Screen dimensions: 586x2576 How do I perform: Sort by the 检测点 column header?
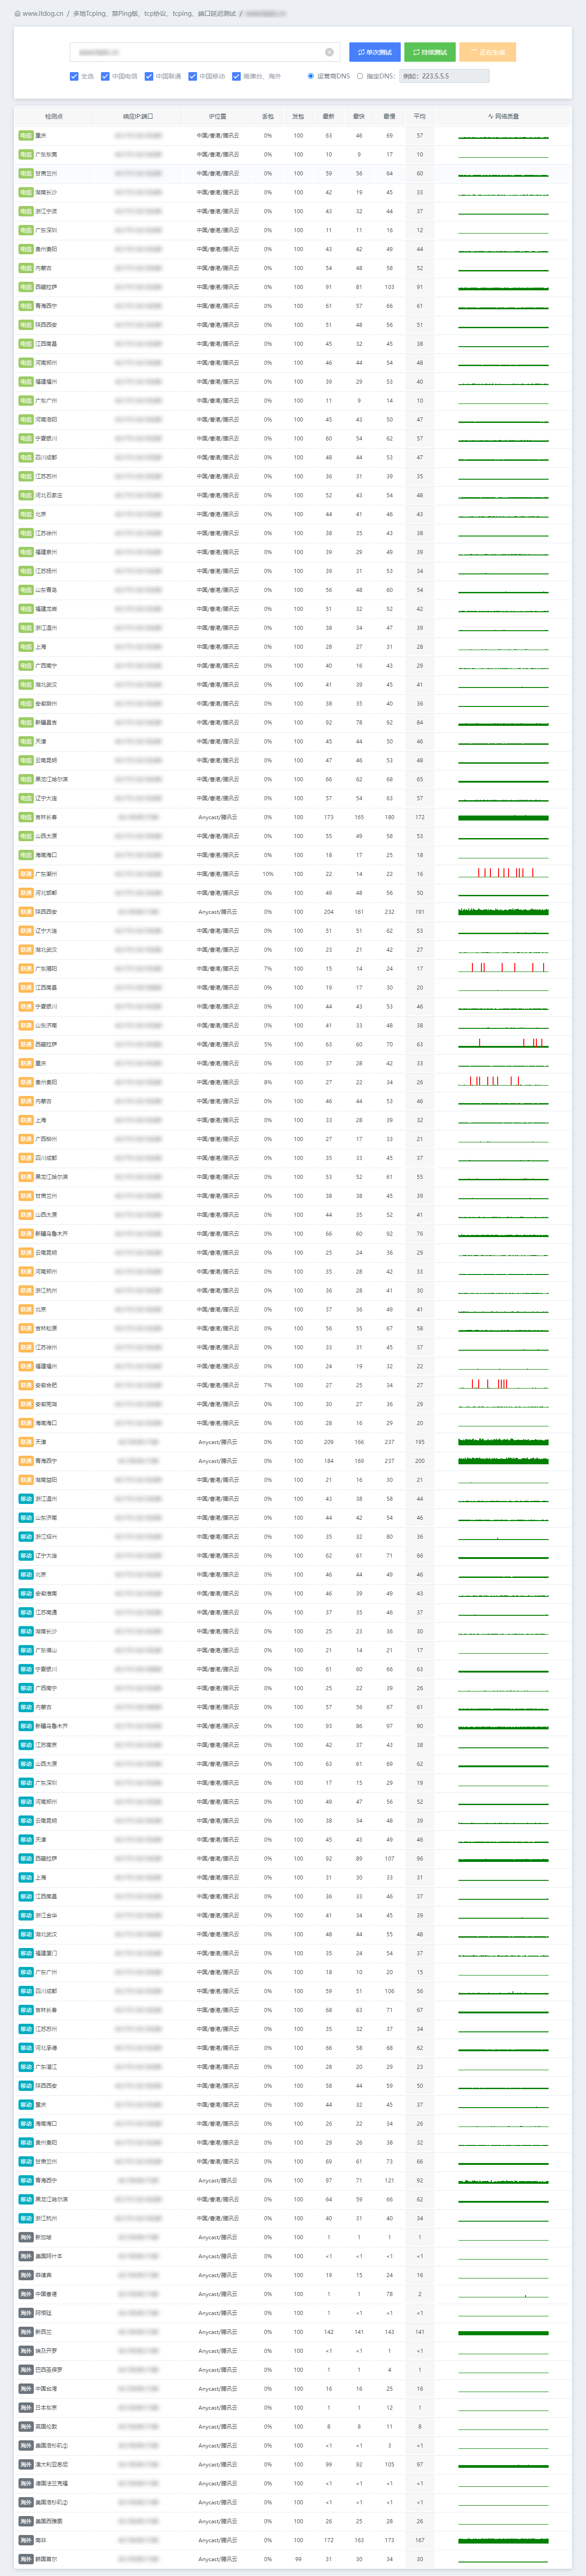[x=54, y=116]
